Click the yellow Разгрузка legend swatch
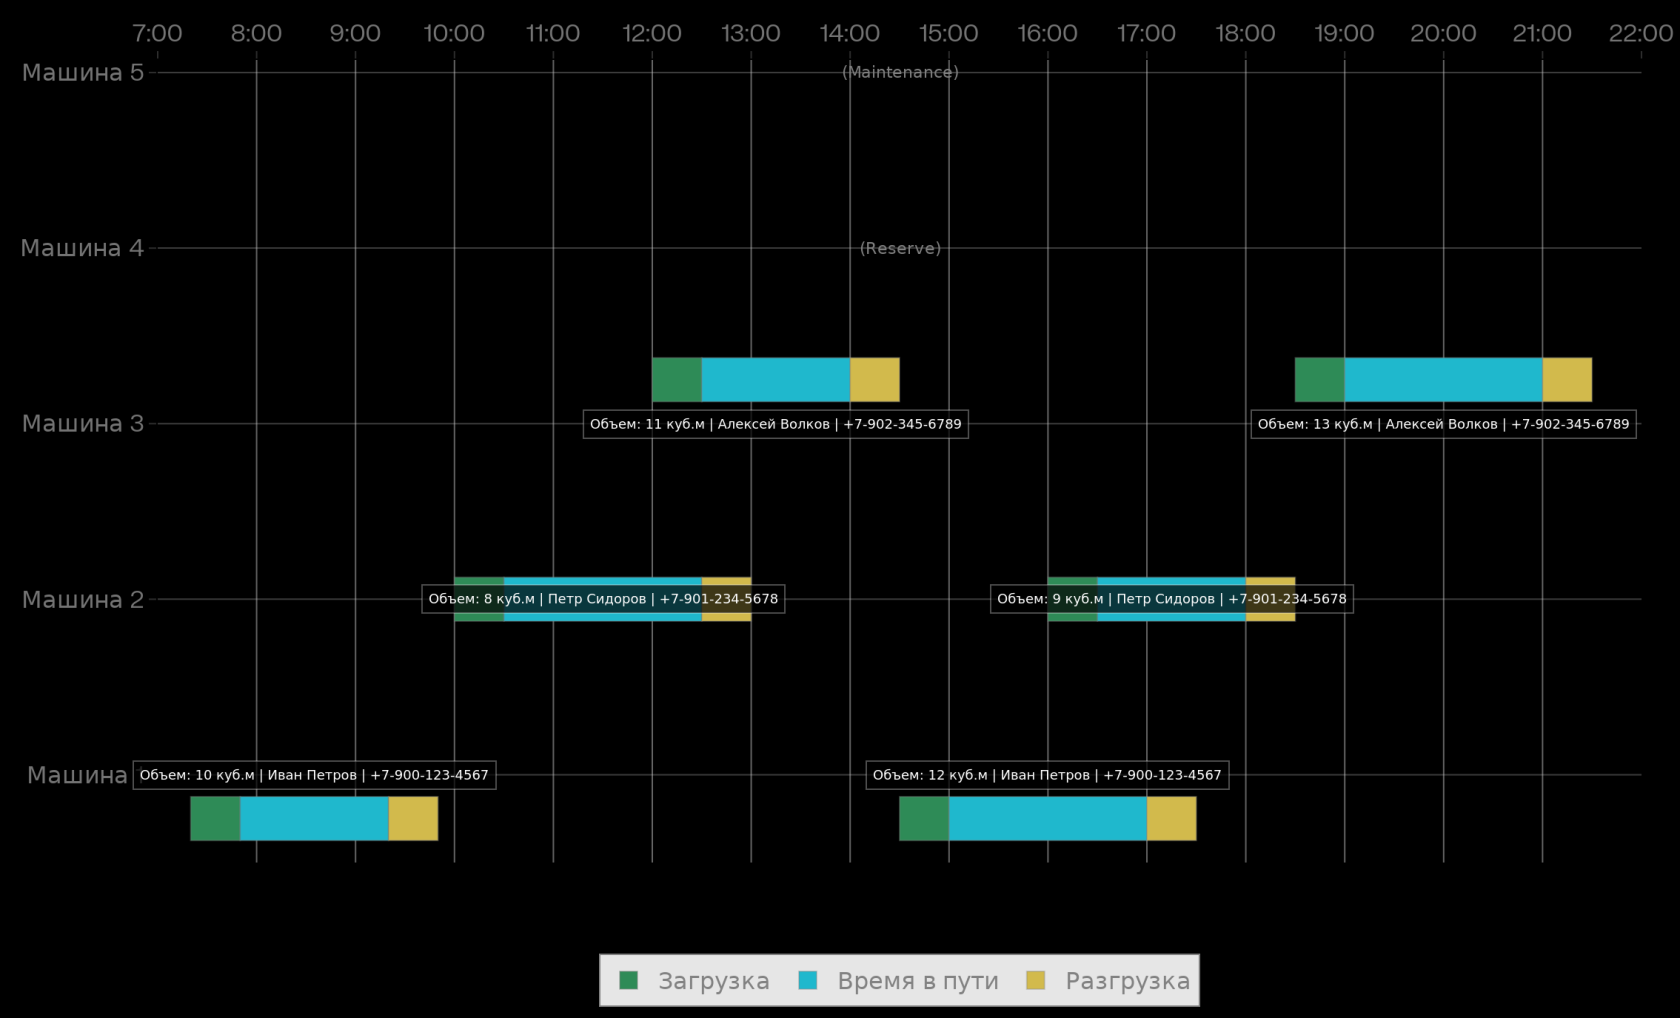This screenshot has height=1018, width=1680. coord(1035,980)
